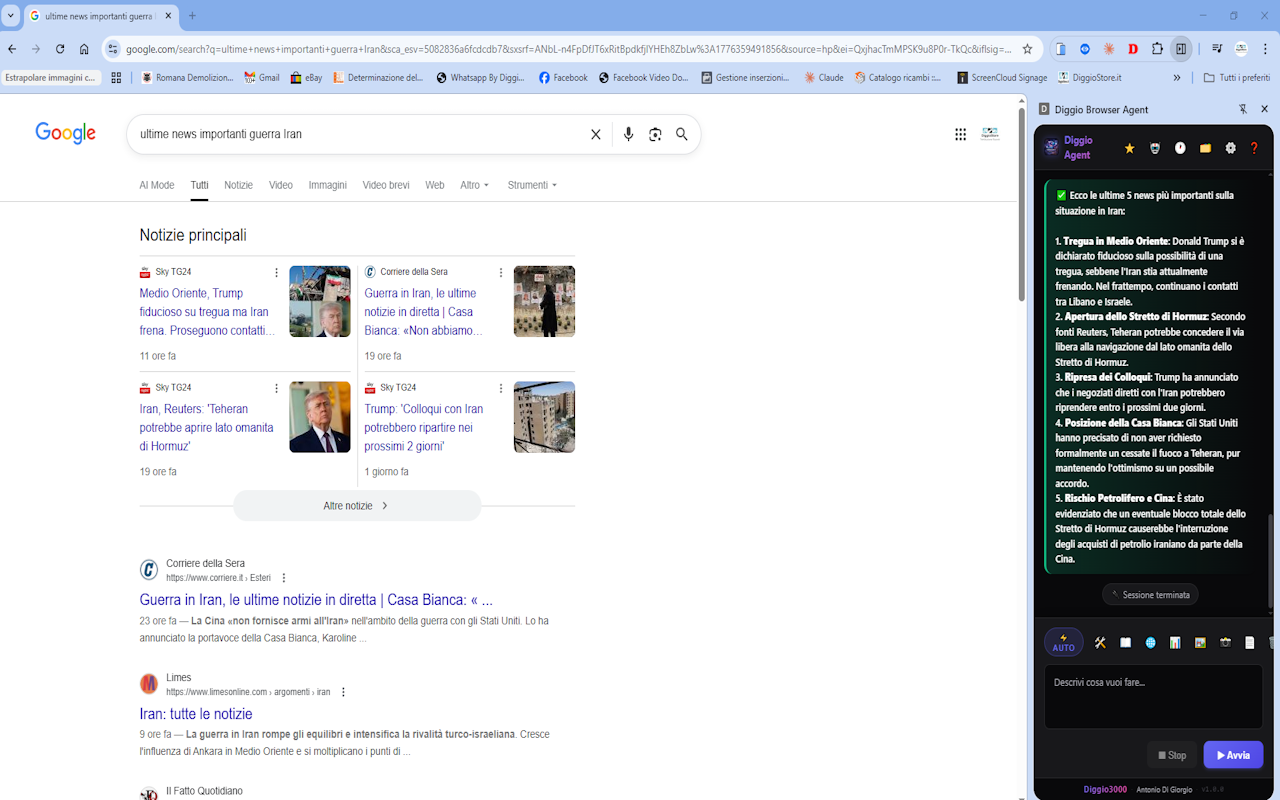Click the globe icon in agent toolbar
Screen dimensions: 1280x800
tap(1150, 643)
